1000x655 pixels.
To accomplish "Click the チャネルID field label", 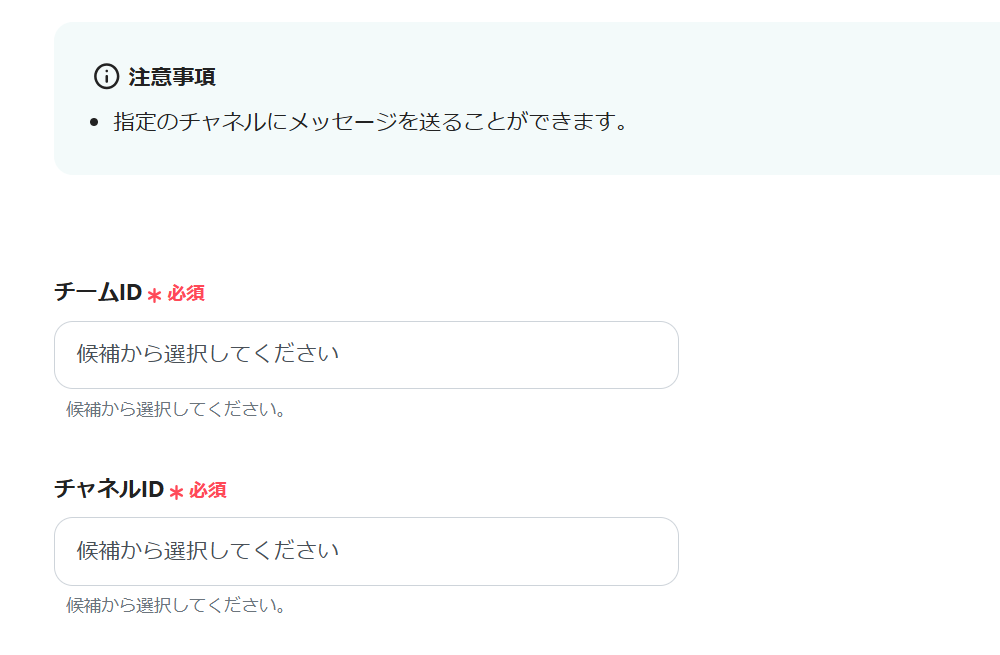I will 108,489.
